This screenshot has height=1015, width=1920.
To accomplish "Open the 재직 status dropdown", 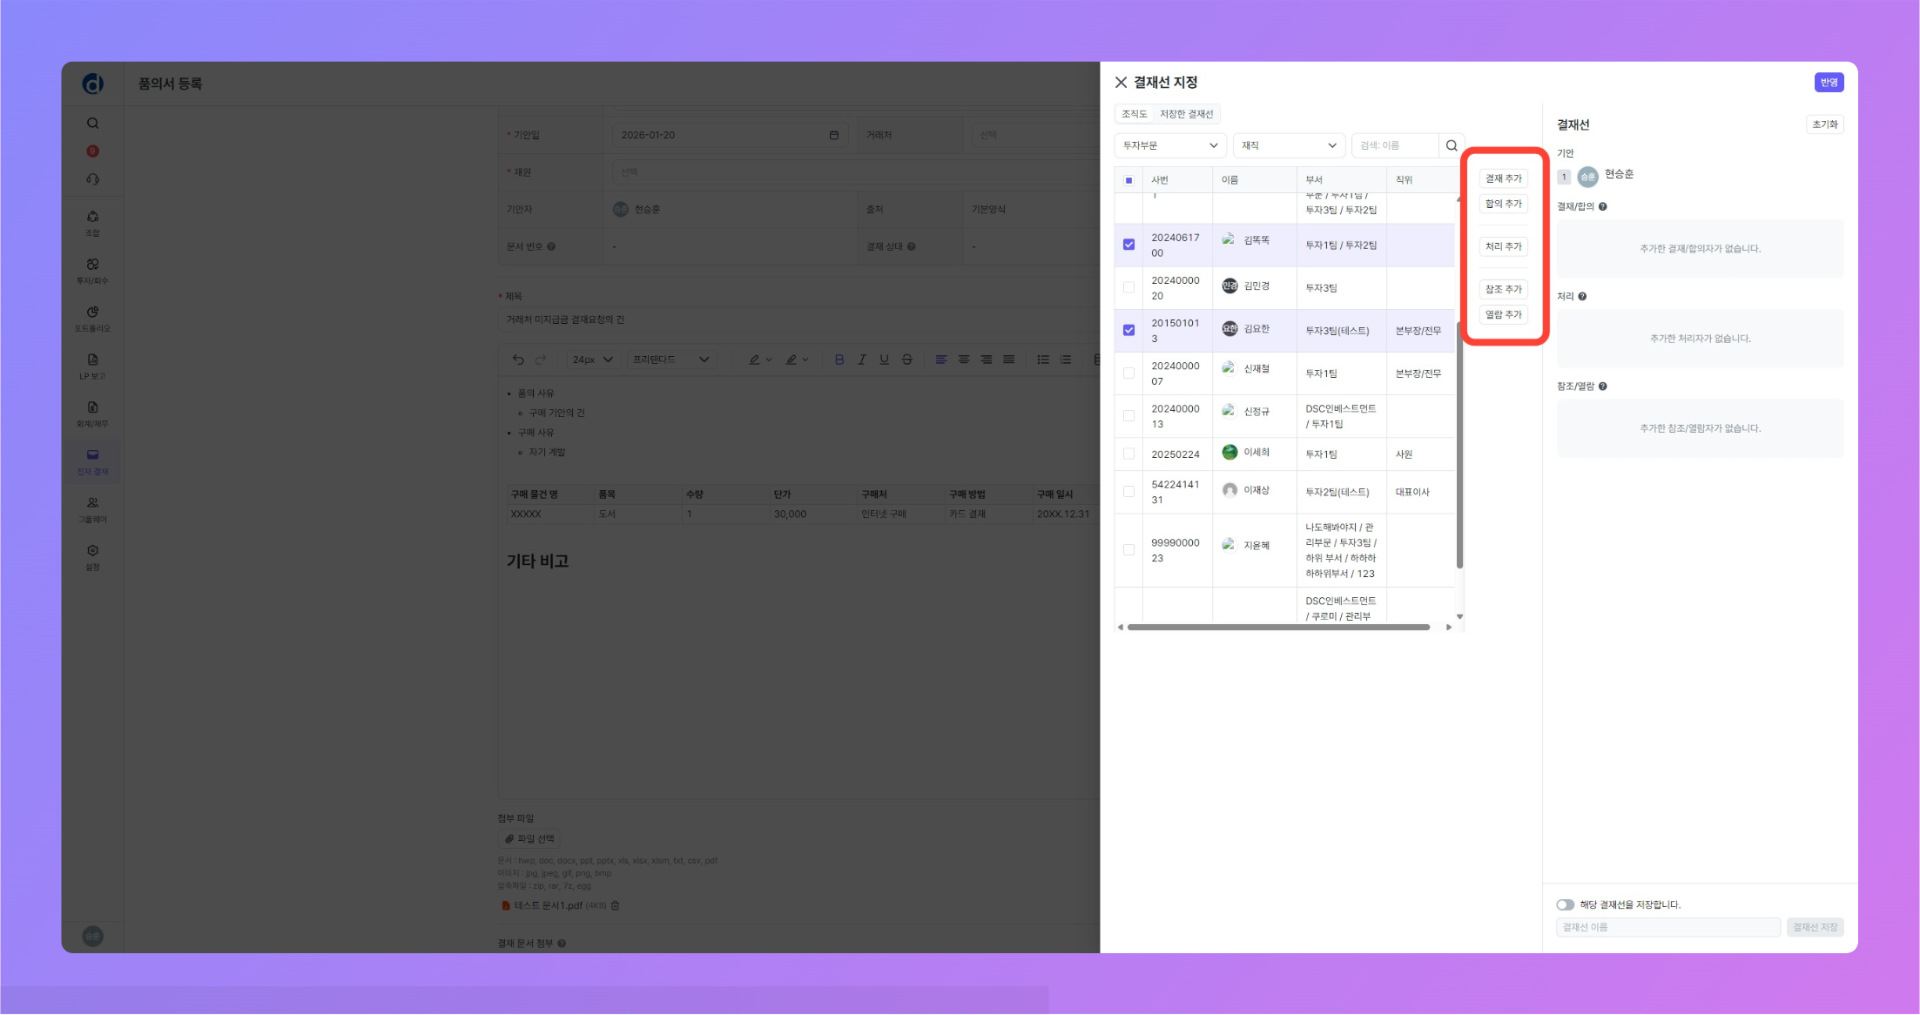I will [1289, 146].
